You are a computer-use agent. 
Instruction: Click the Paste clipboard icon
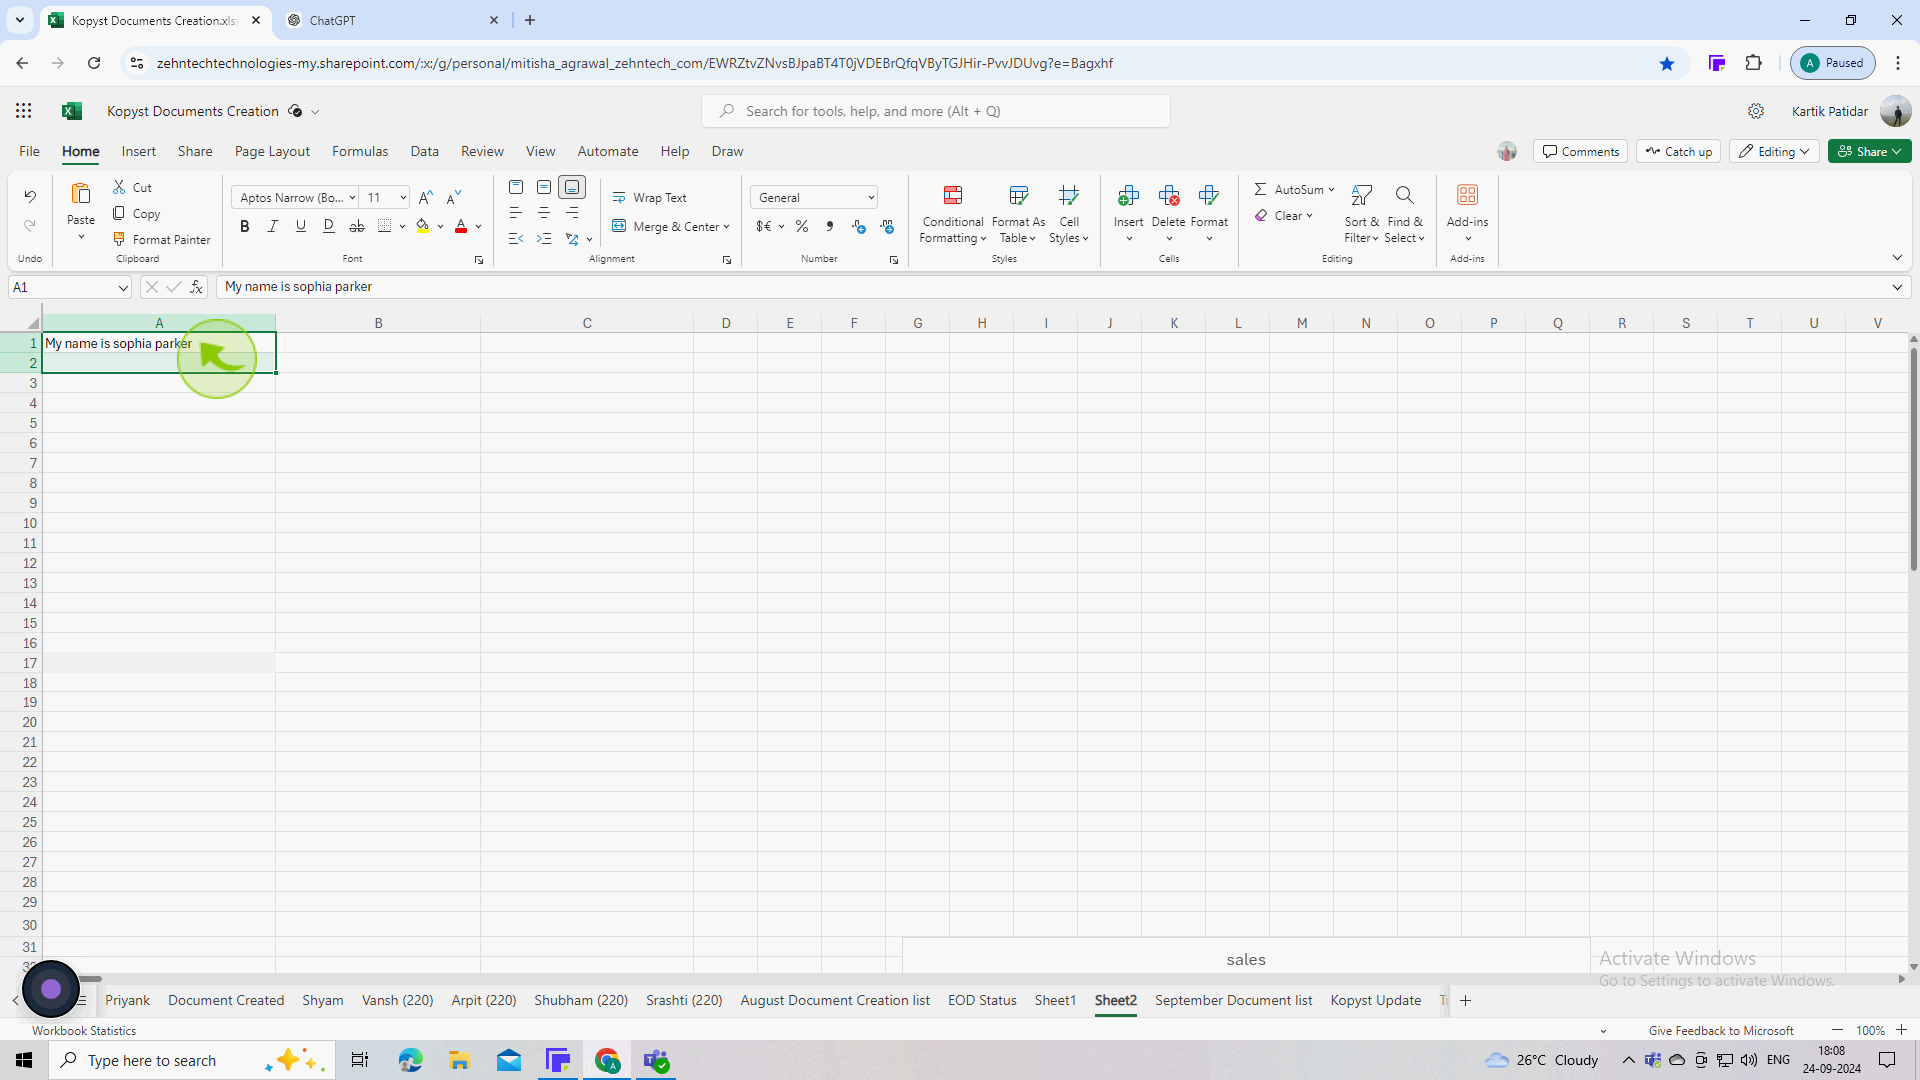point(81,194)
